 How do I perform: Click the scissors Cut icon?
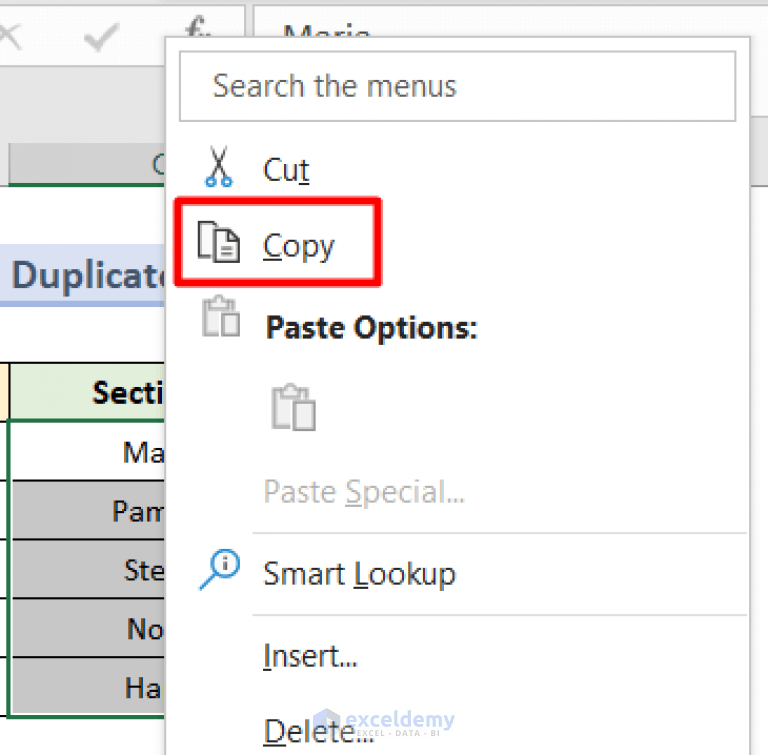[x=218, y=167]
